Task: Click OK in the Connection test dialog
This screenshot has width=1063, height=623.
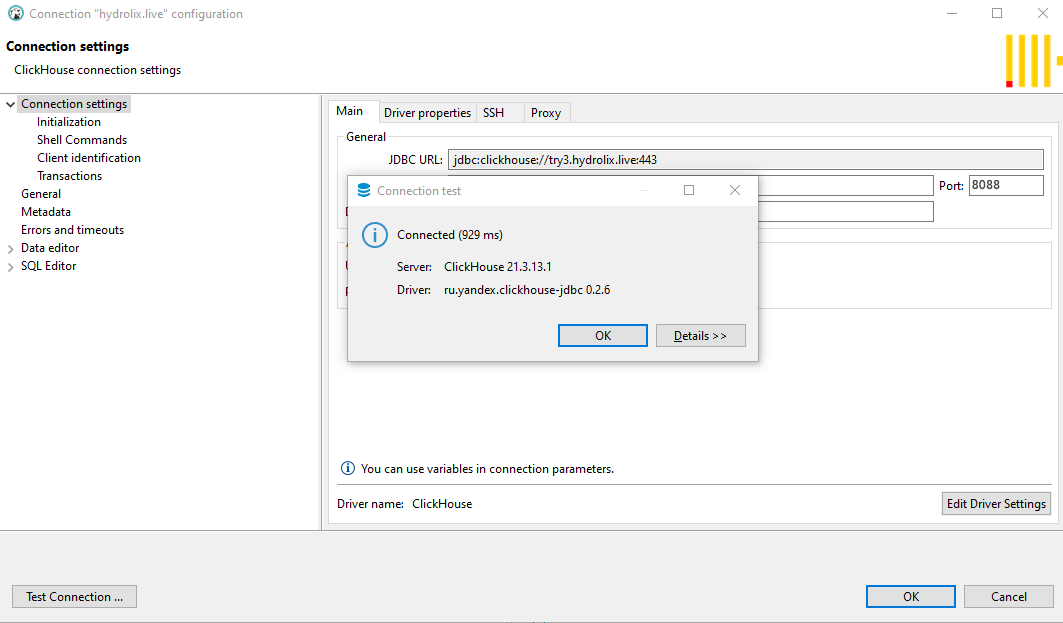Action: (603, 336)
